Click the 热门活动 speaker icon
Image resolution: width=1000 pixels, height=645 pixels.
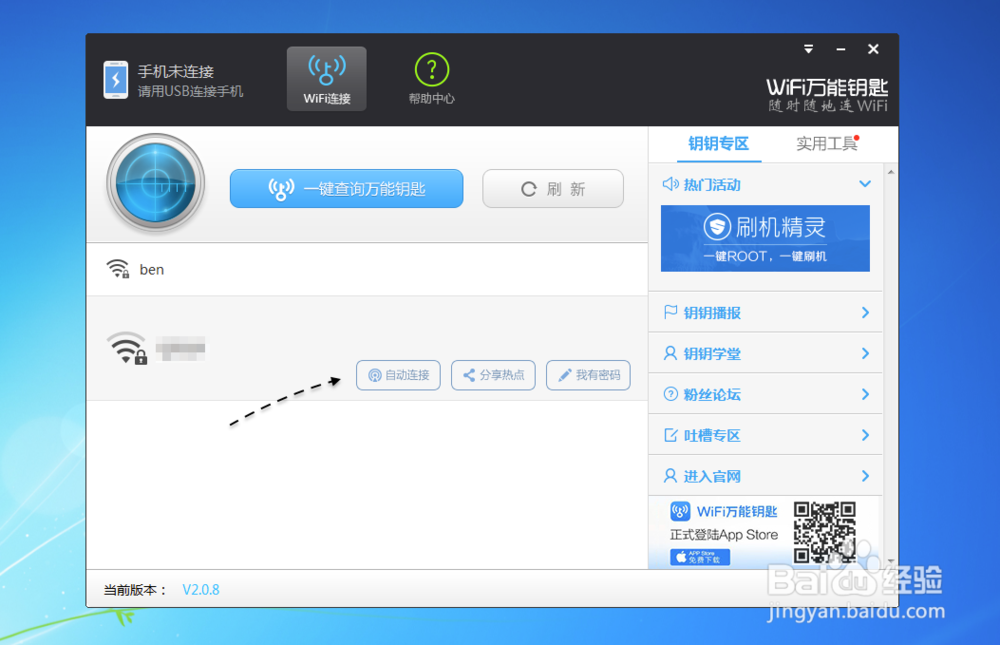[x=670, y=184]
